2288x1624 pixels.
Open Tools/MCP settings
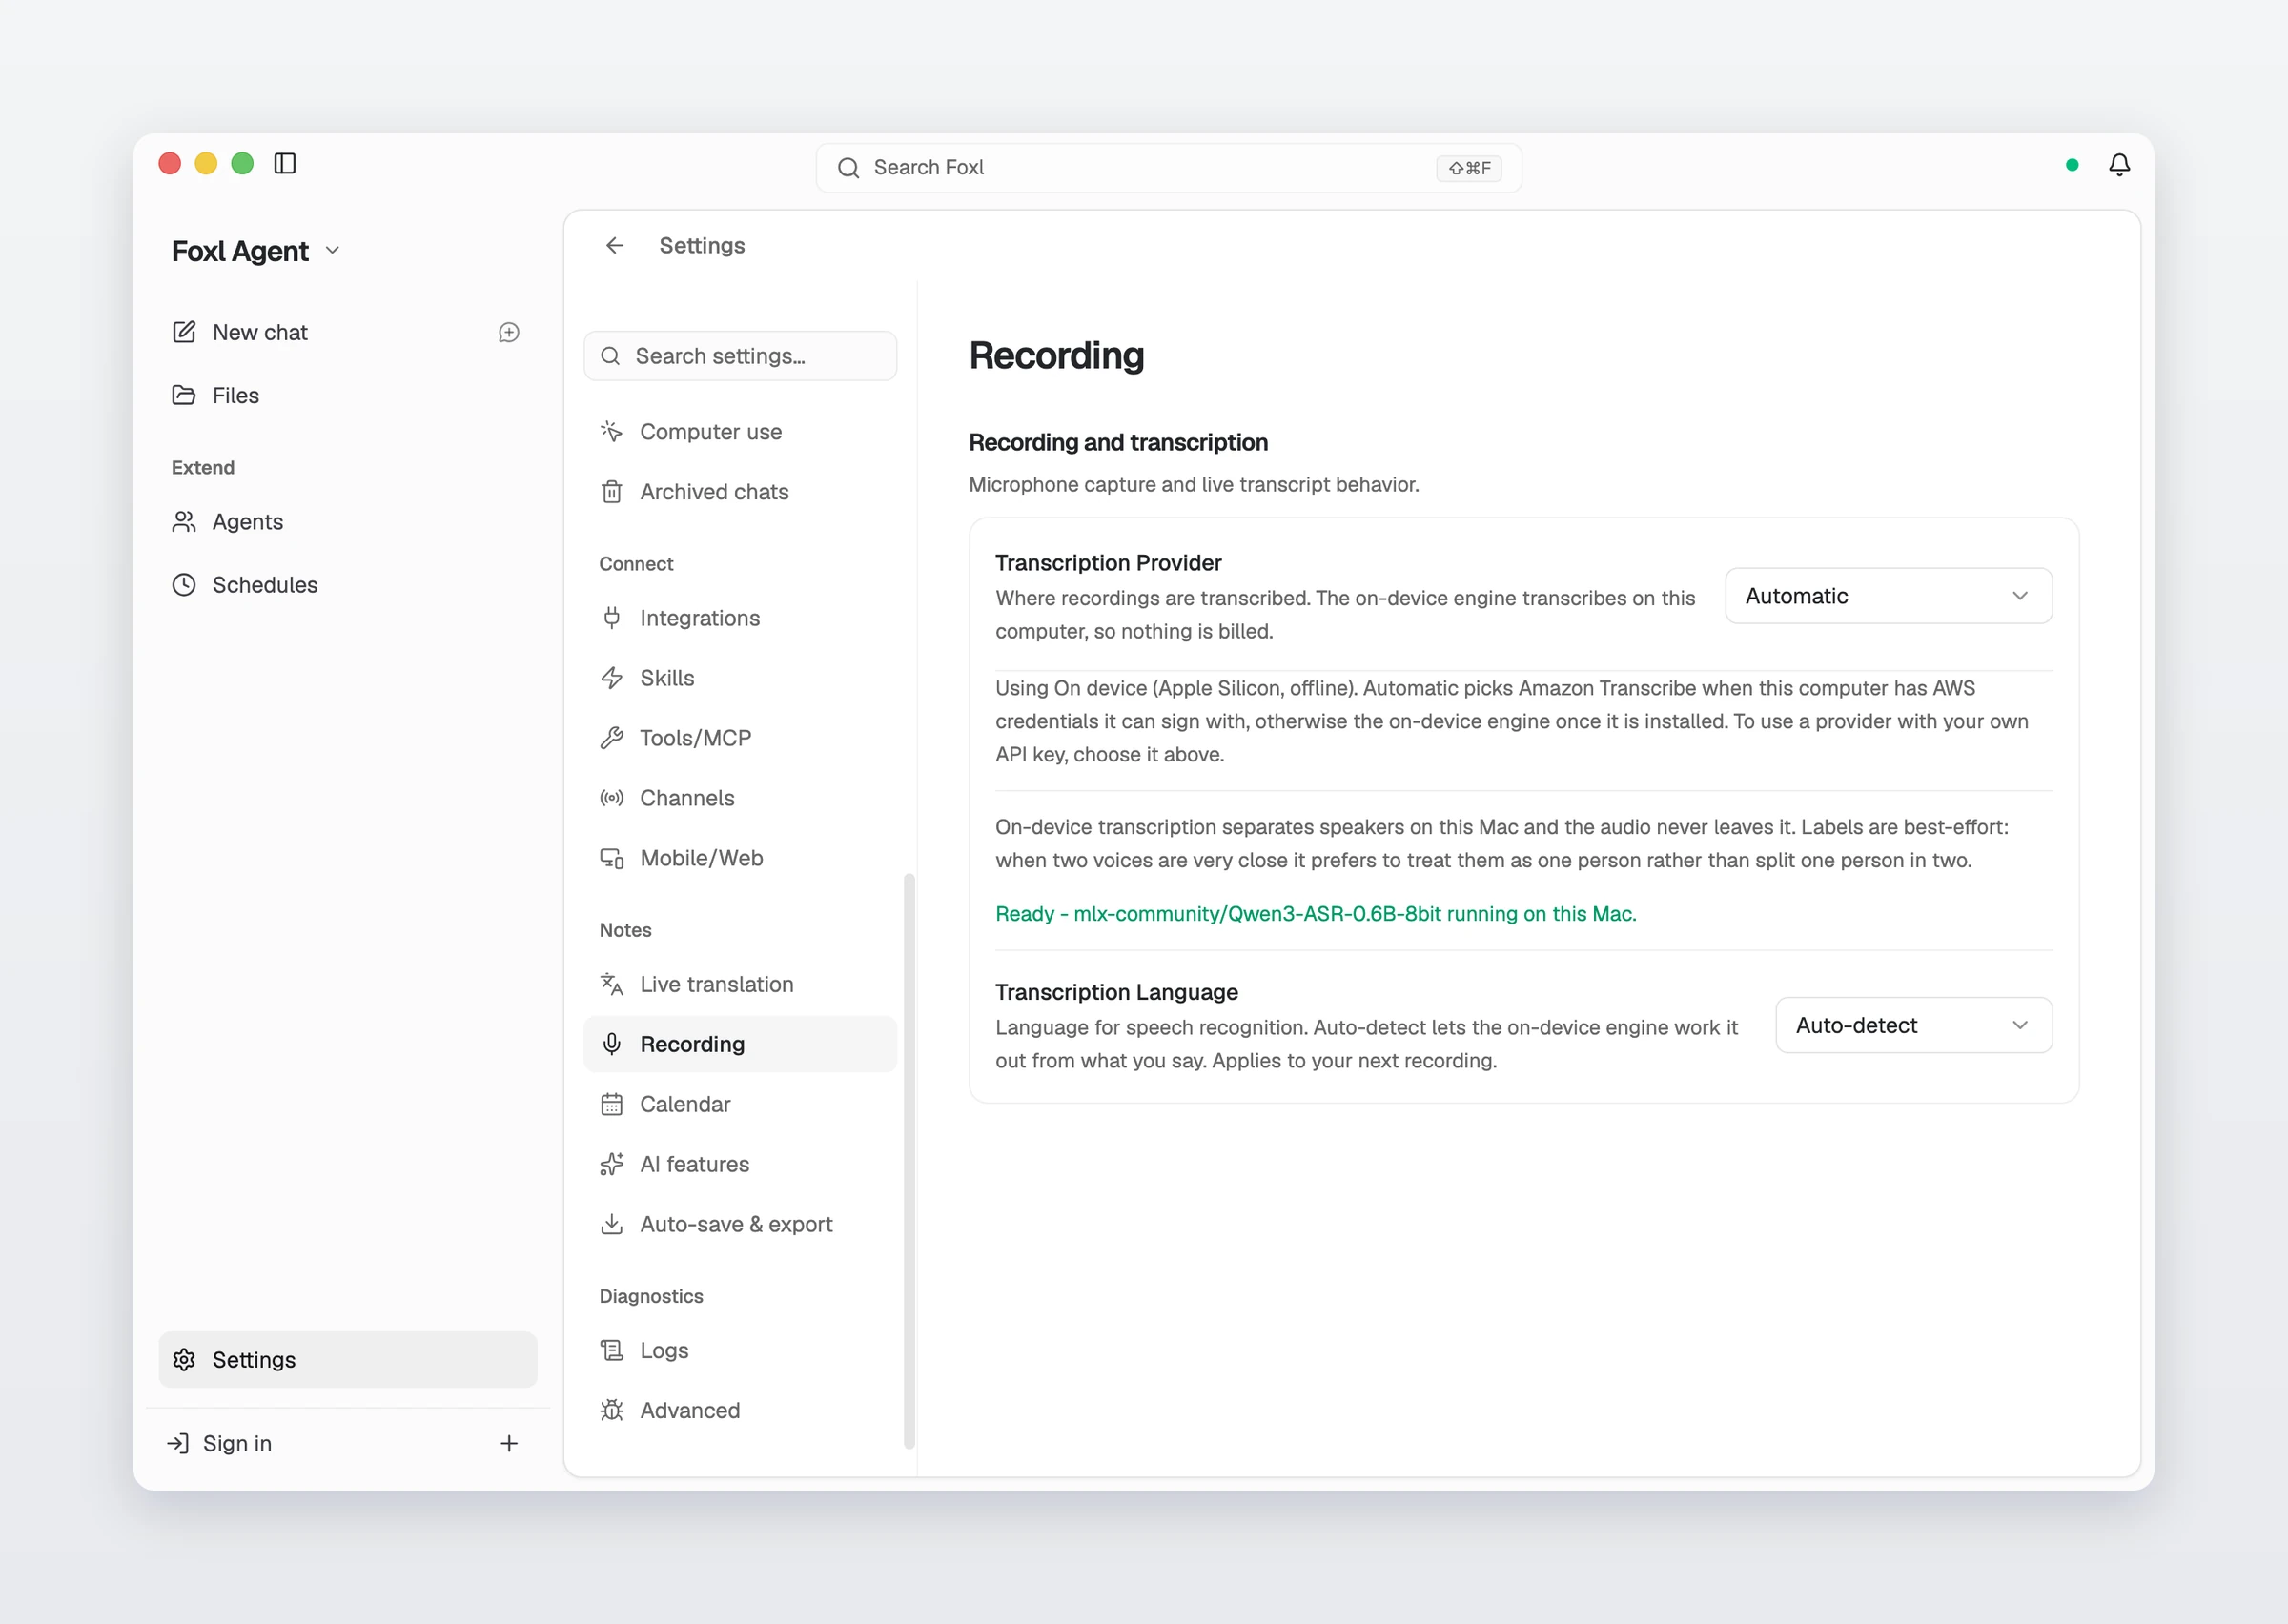740,738
